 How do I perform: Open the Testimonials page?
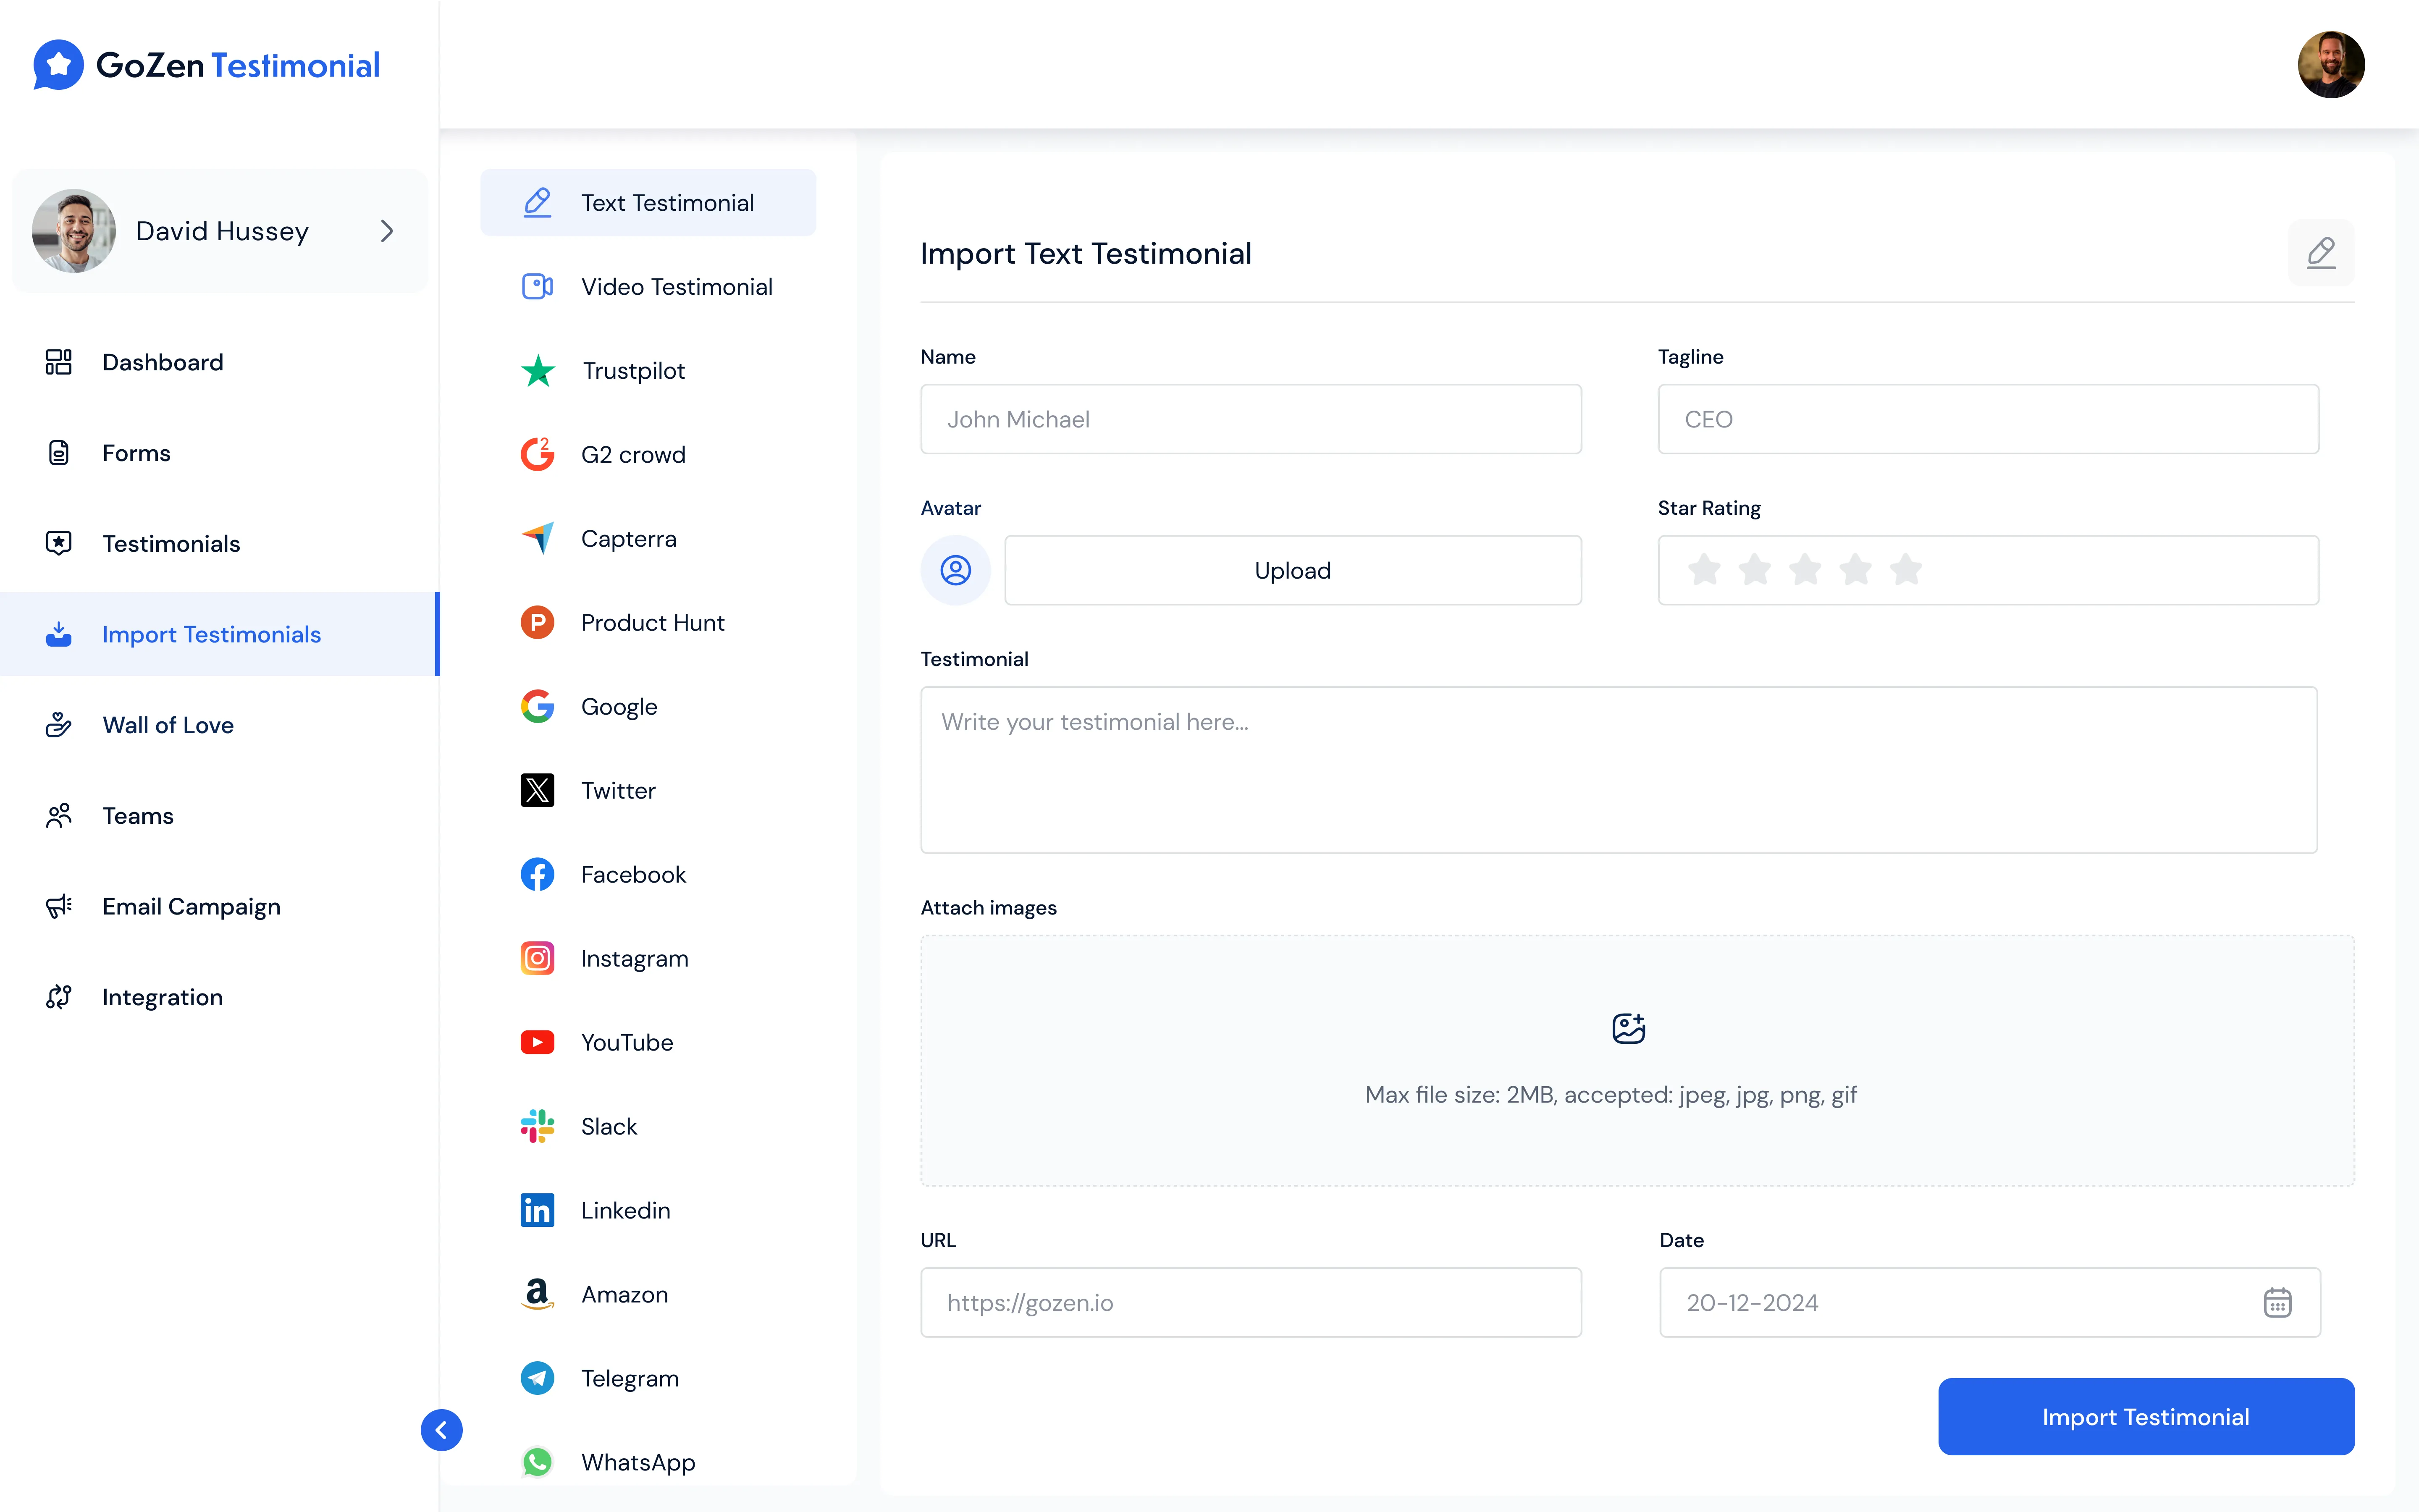220,544
